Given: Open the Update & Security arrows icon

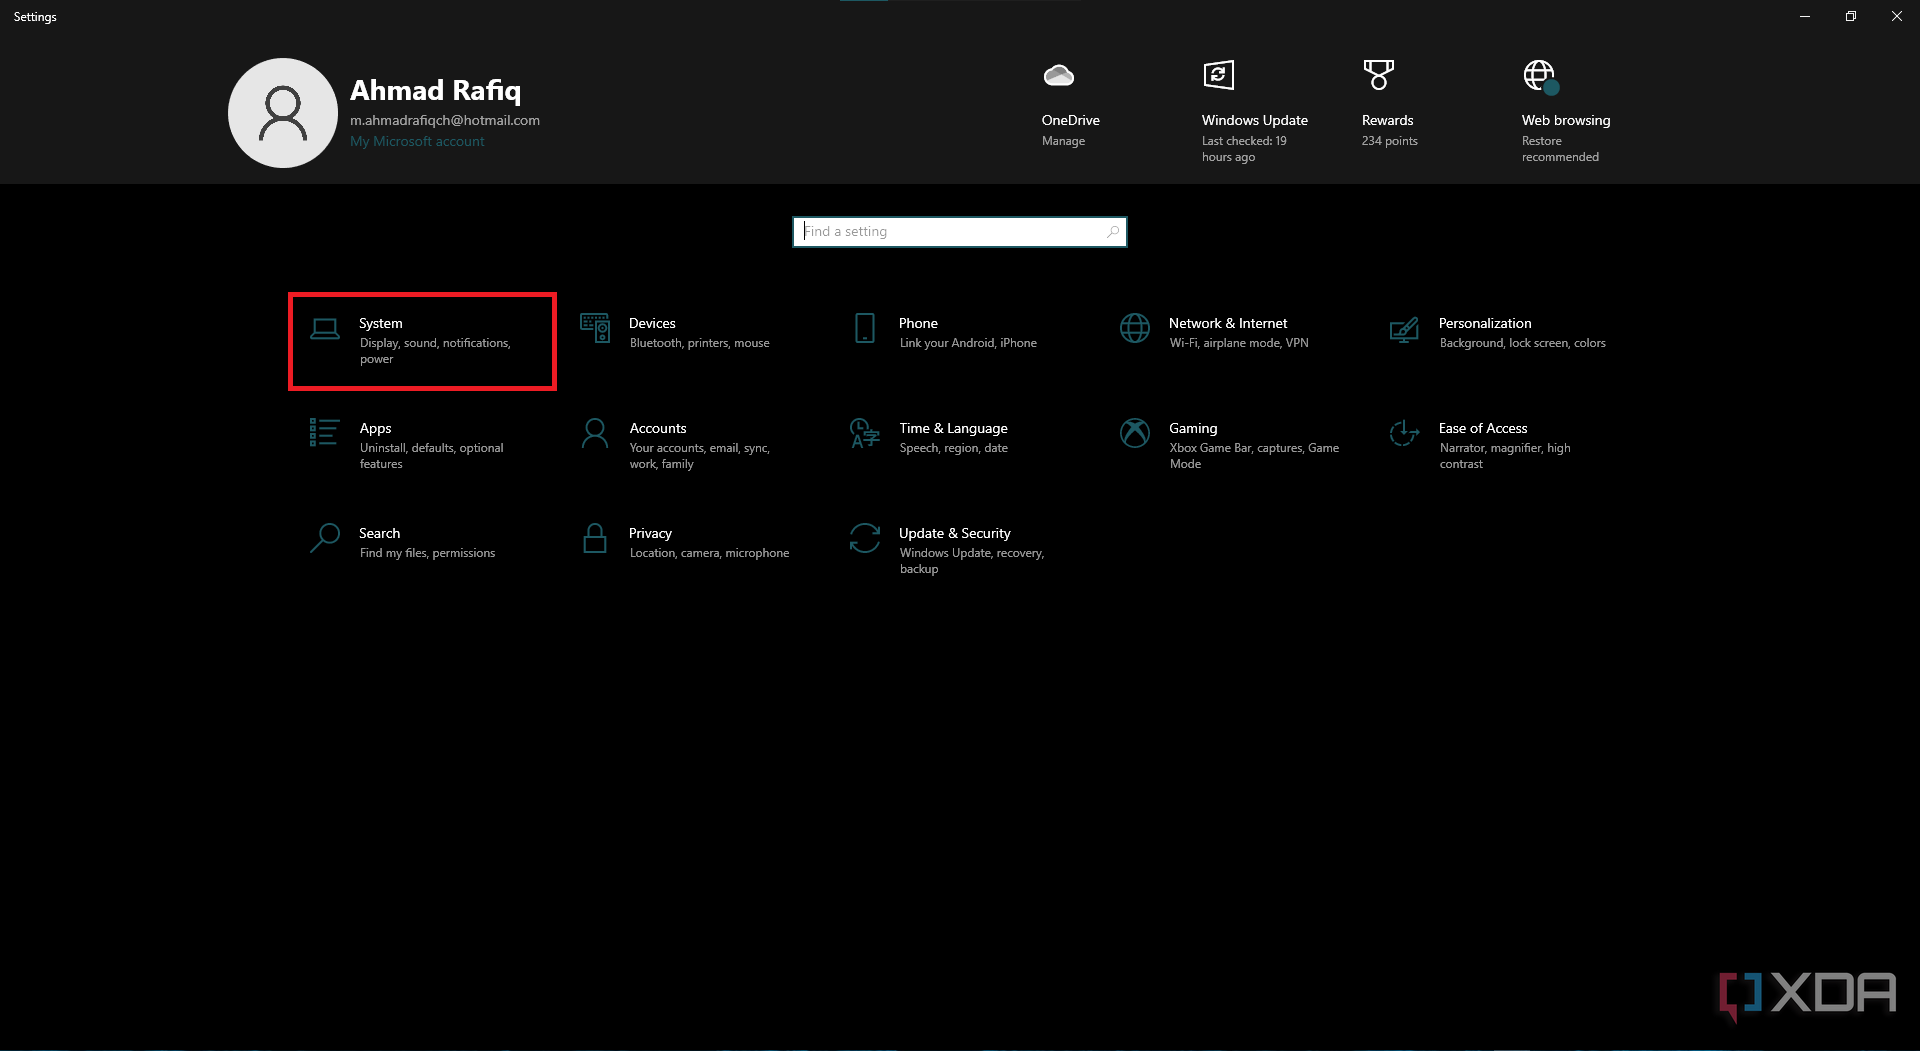Looking at the screenshot, I should tap(865, 538).
